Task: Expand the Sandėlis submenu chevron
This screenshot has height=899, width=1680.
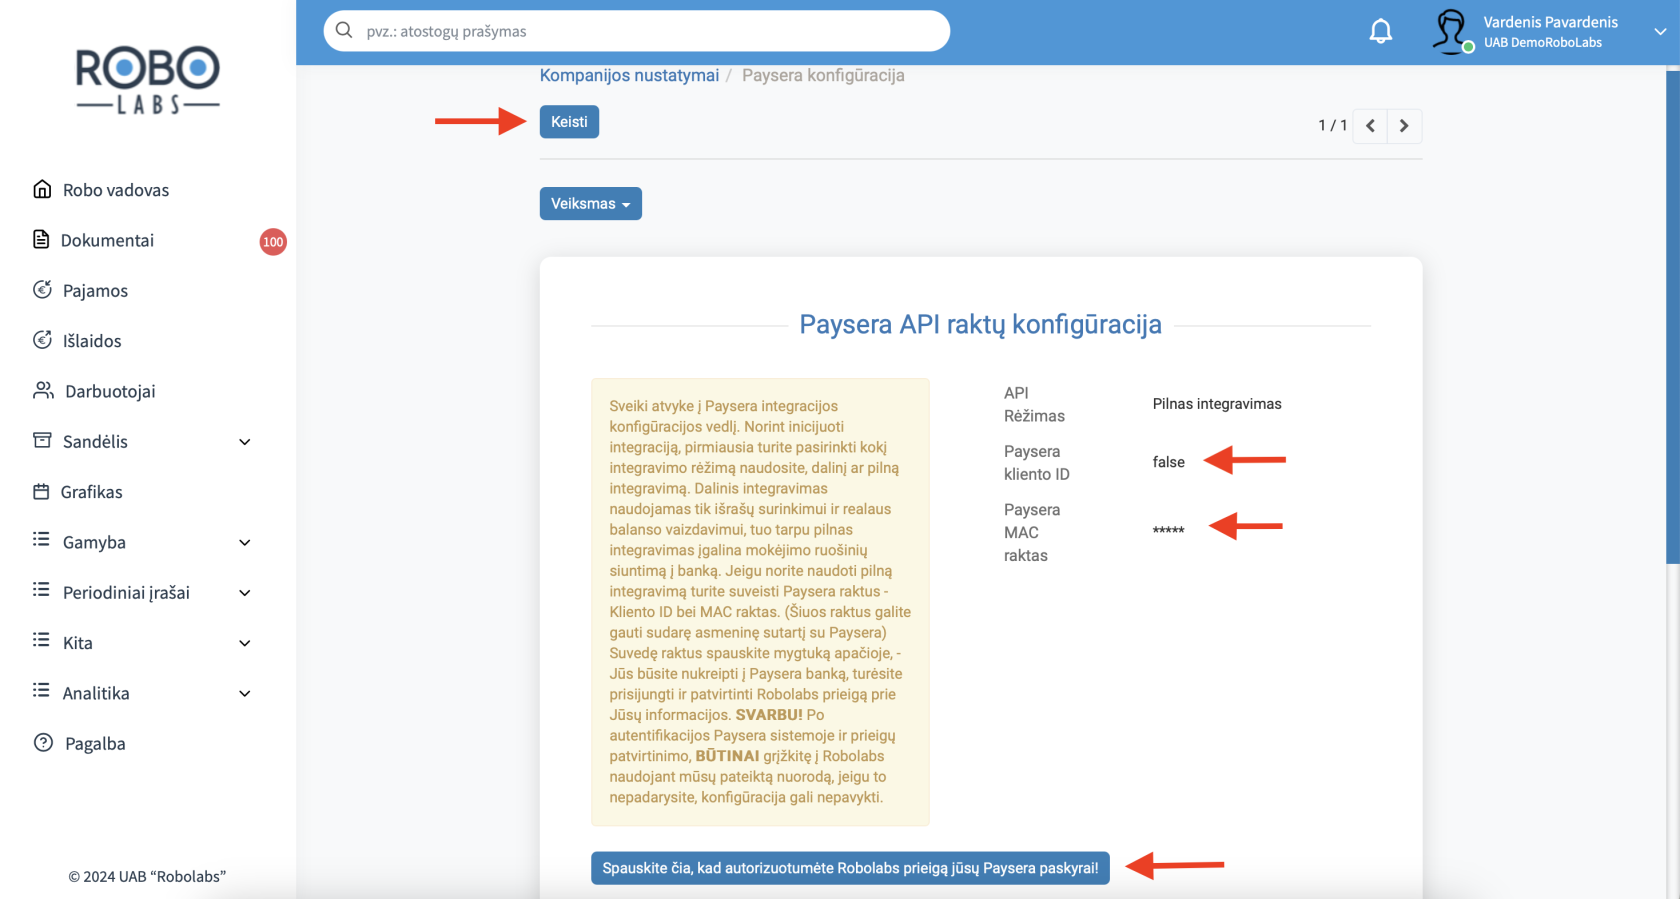Action: click(245, 442)
